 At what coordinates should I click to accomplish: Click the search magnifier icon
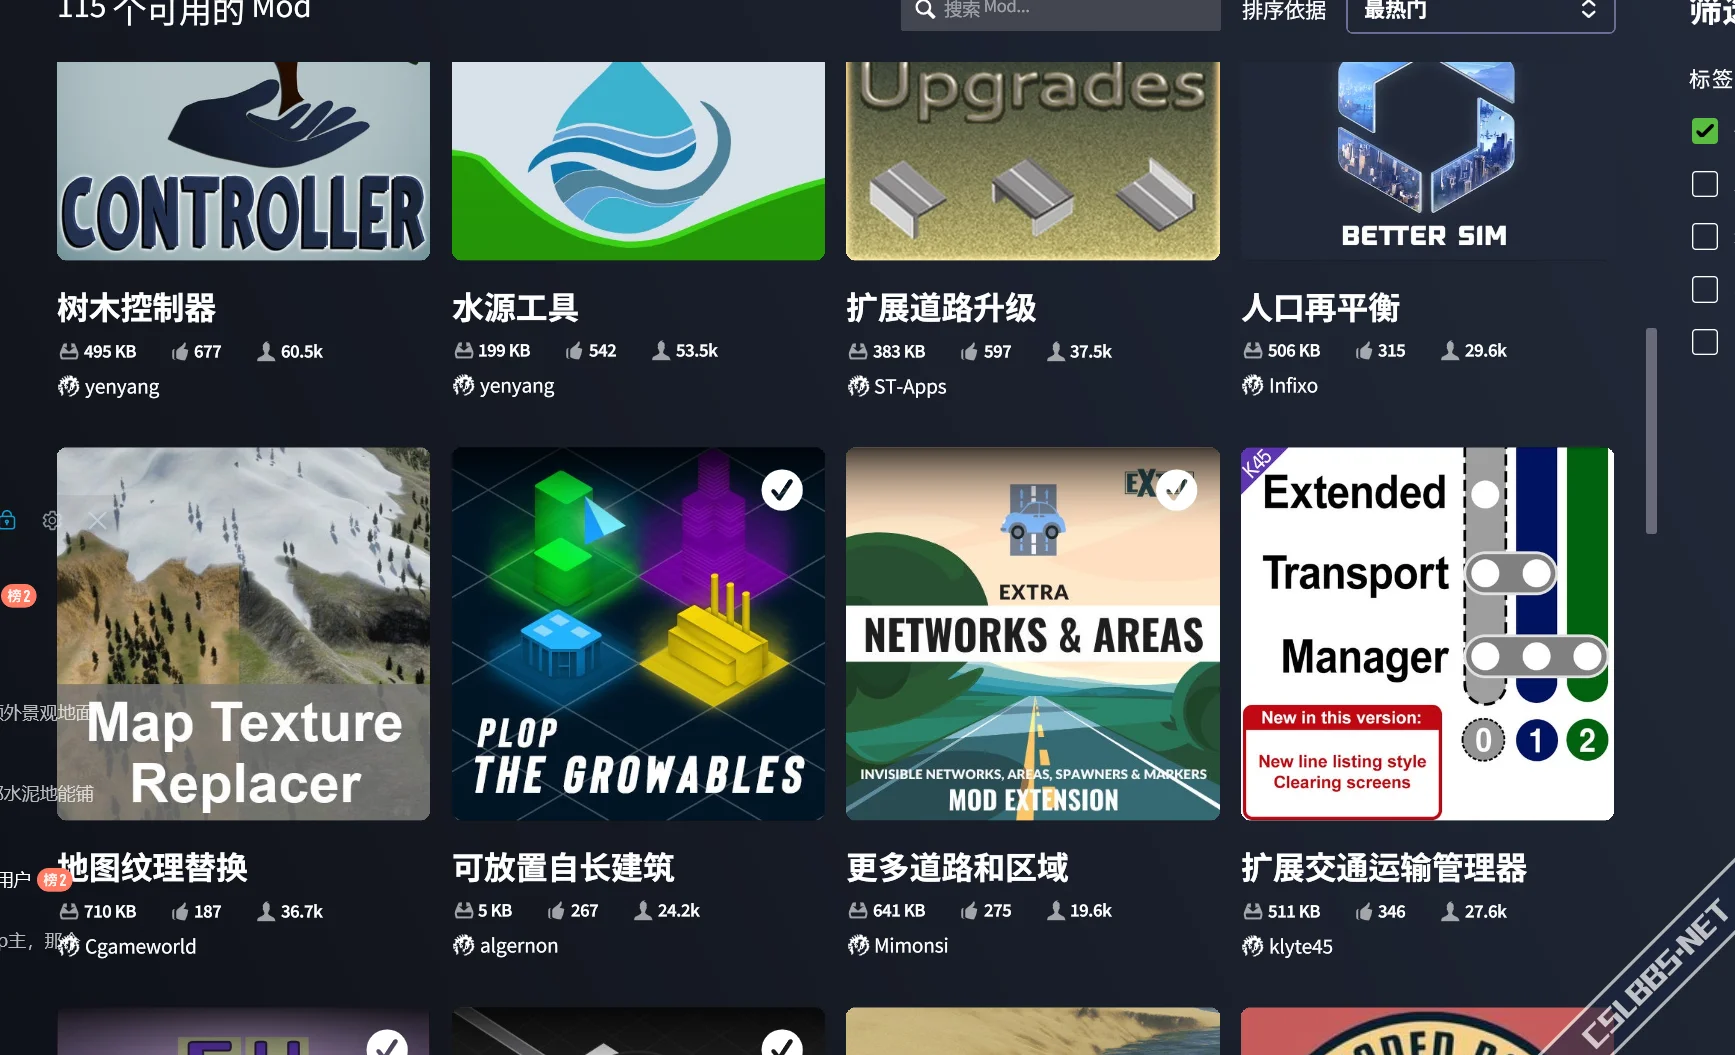click(925, 10)
